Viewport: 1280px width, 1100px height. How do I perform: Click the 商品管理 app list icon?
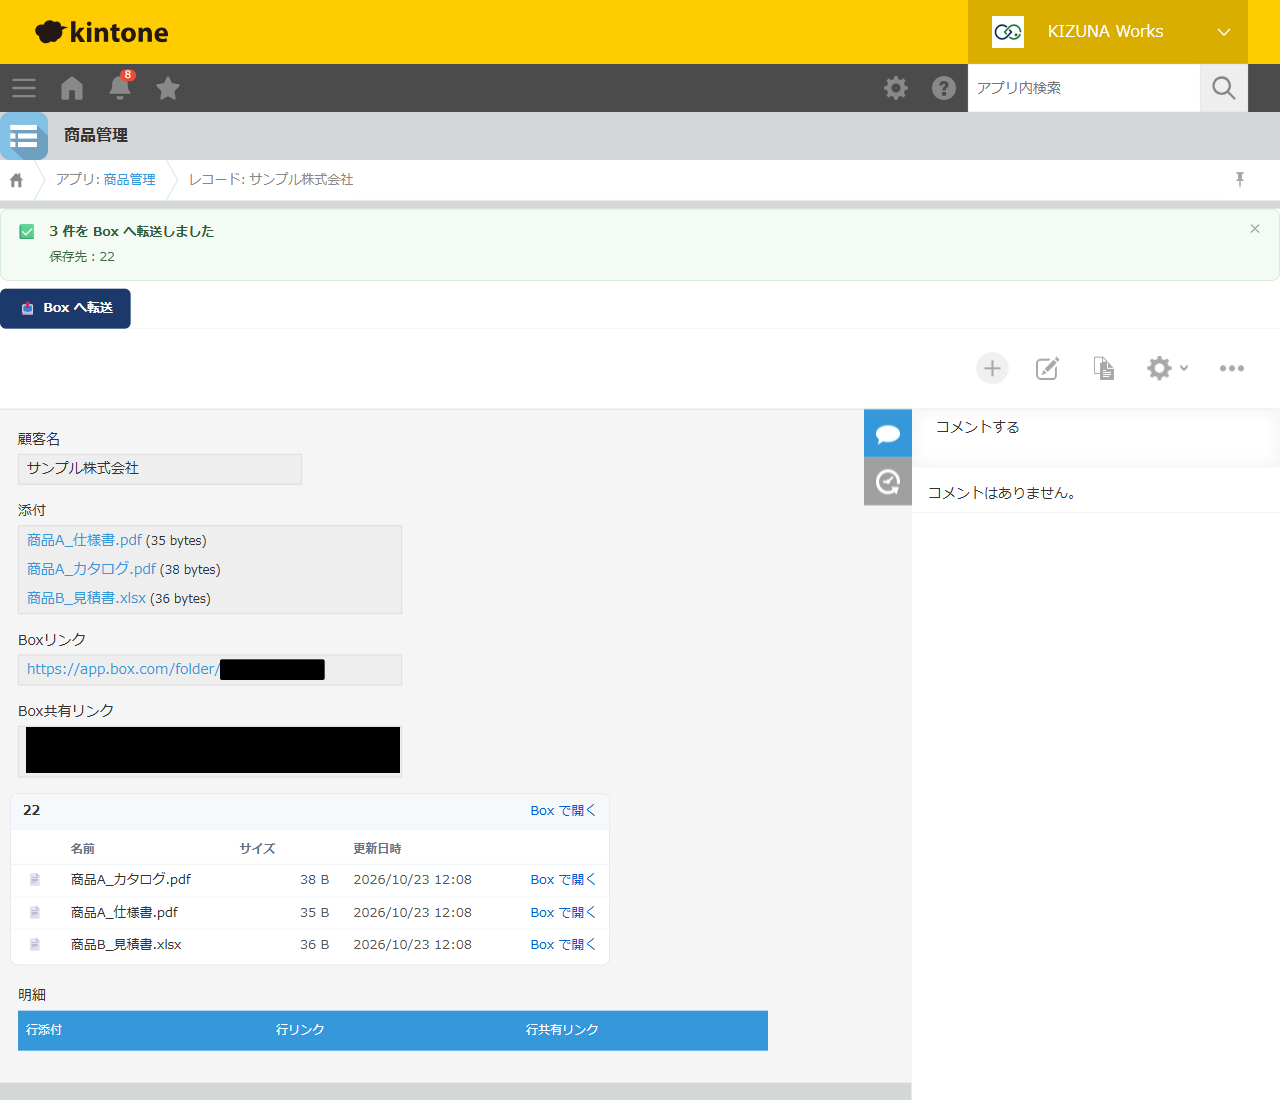24,136
